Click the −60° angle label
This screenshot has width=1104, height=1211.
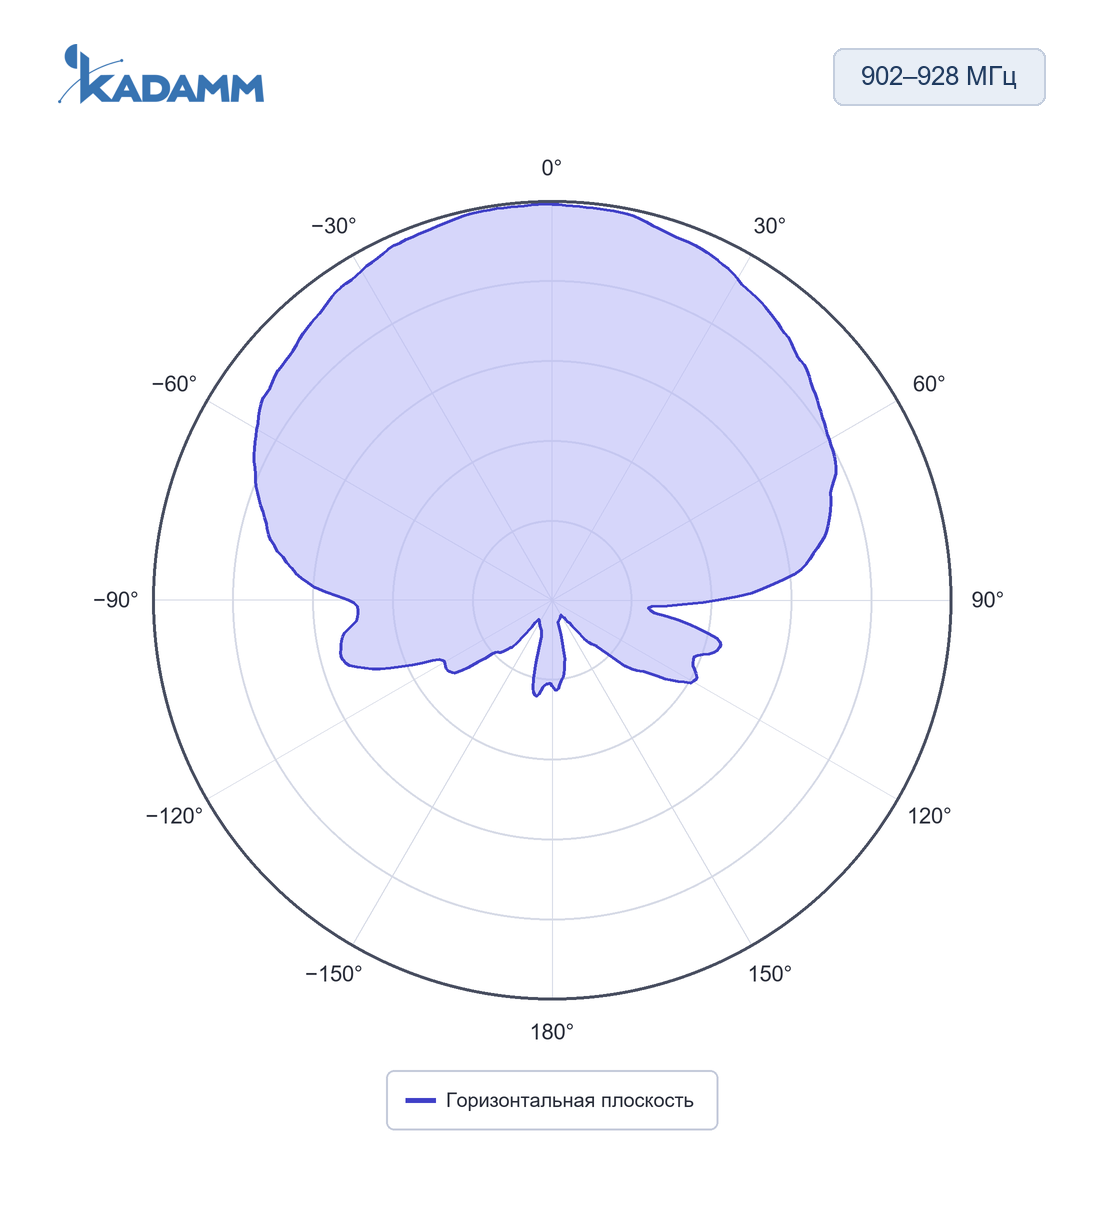pos(175,384)
